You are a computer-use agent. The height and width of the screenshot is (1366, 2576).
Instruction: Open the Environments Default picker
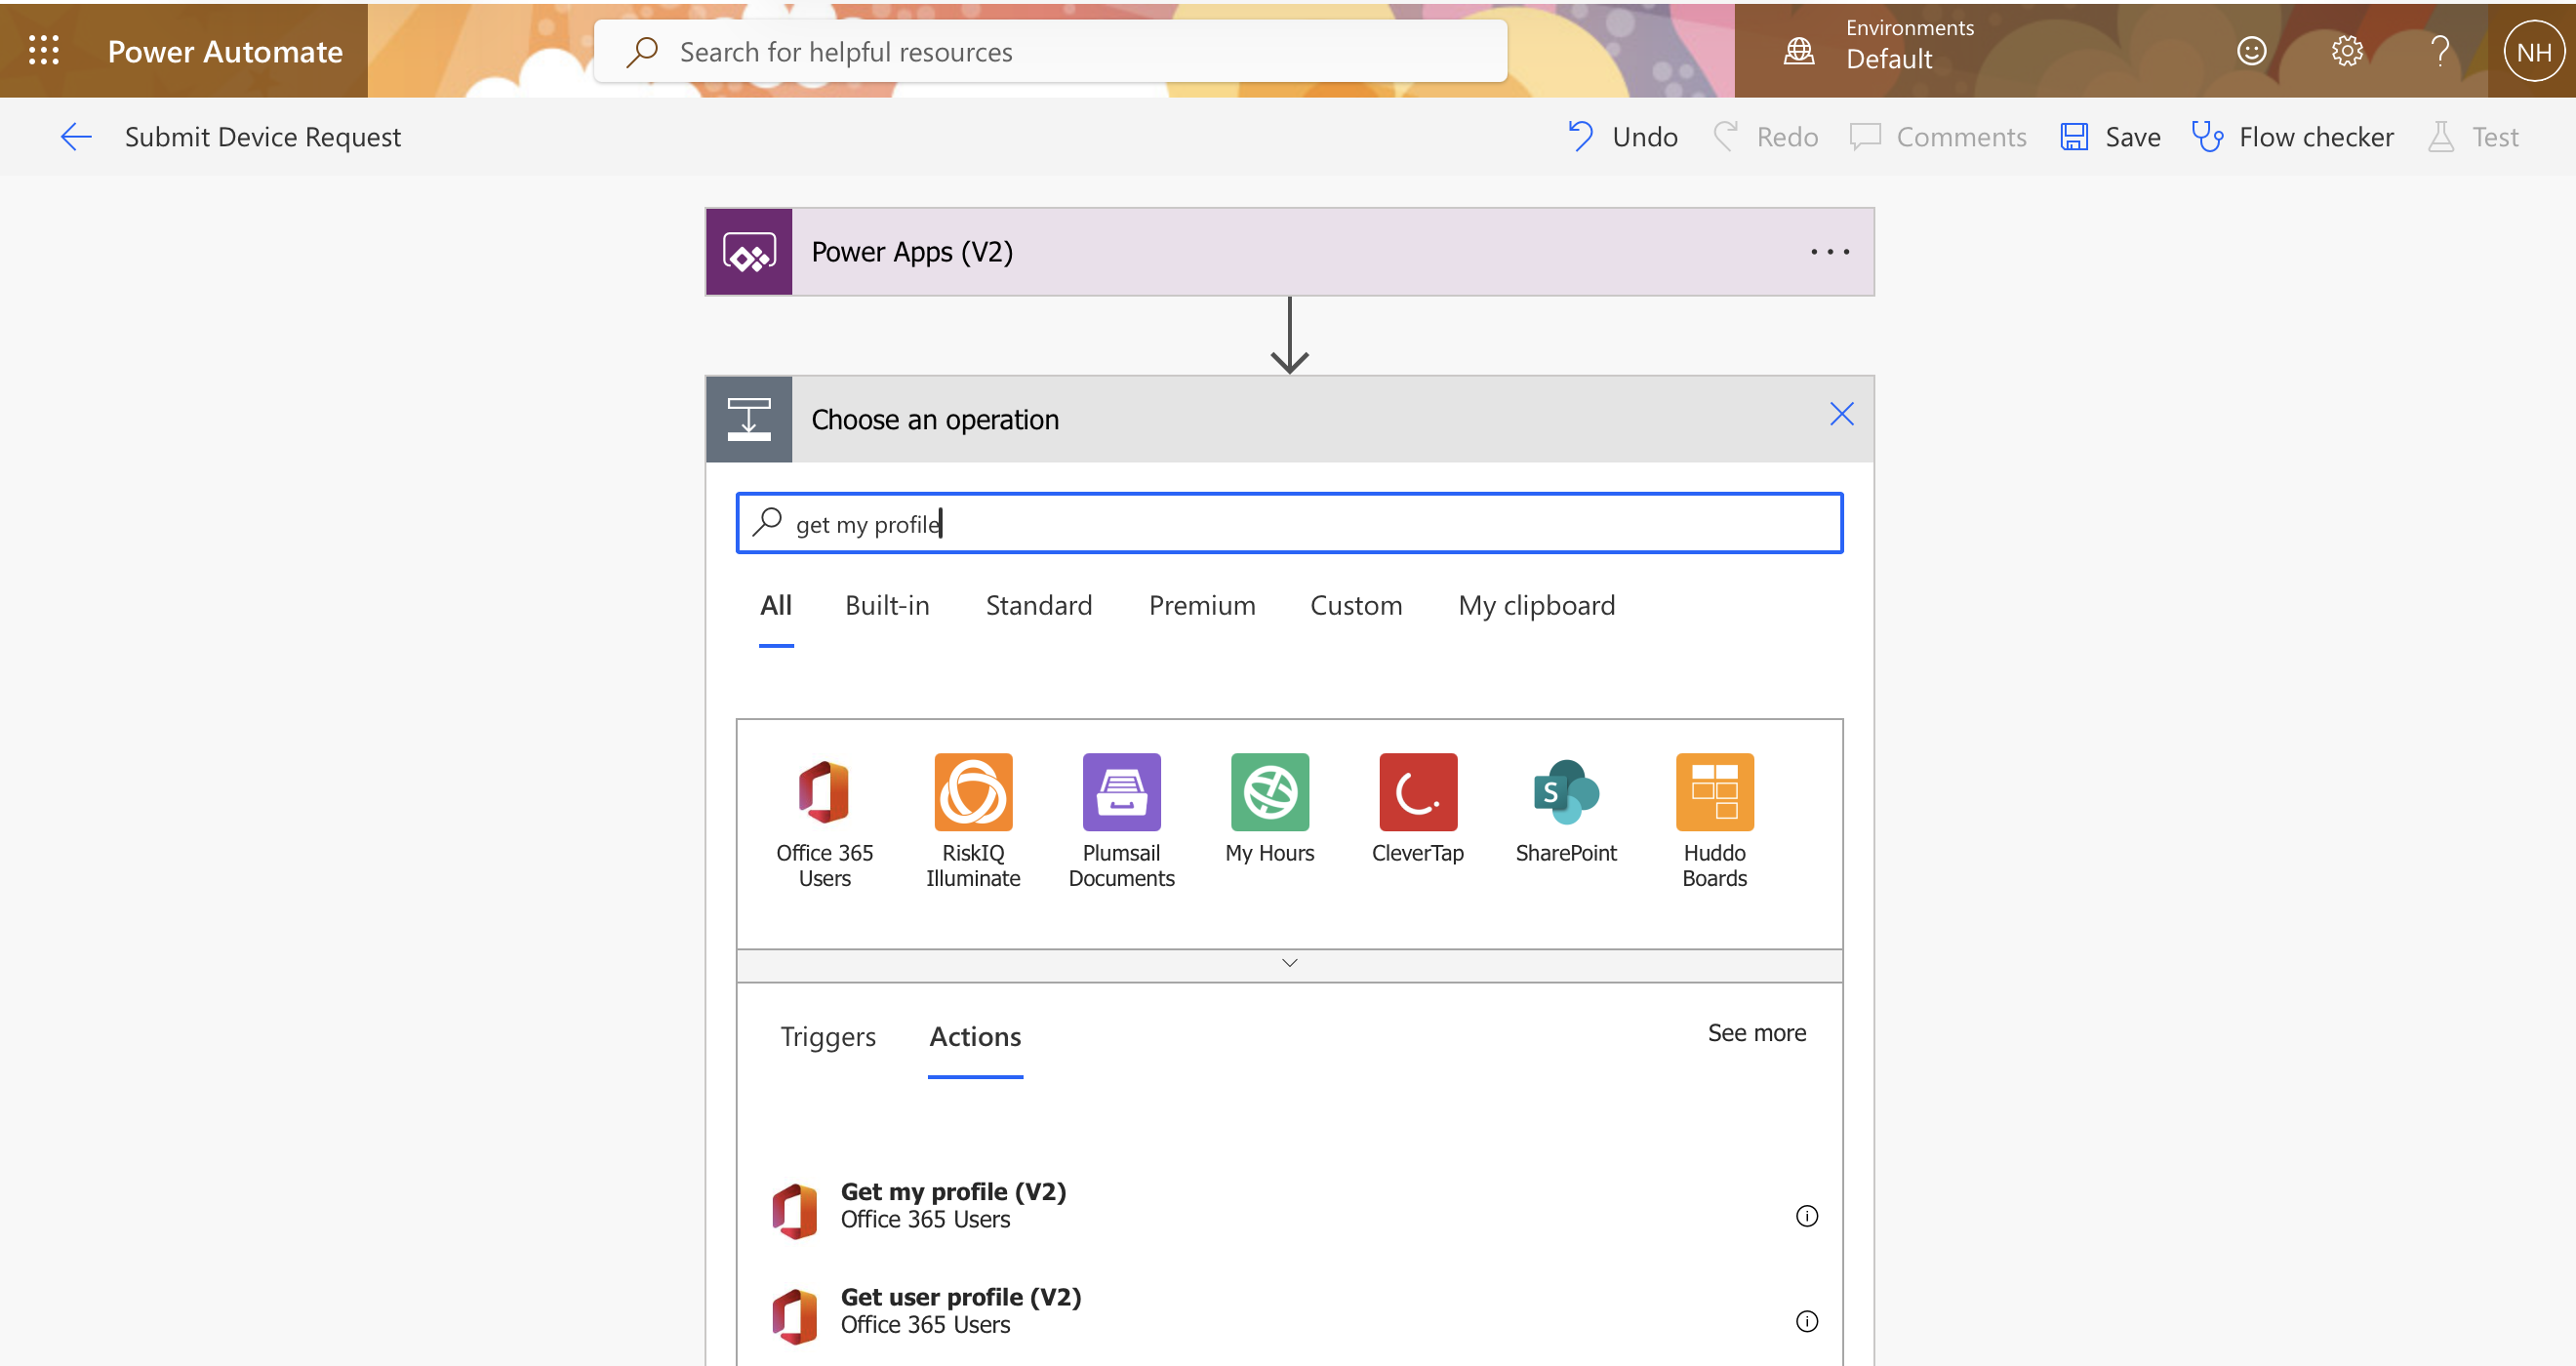[x=1909, y=45]
